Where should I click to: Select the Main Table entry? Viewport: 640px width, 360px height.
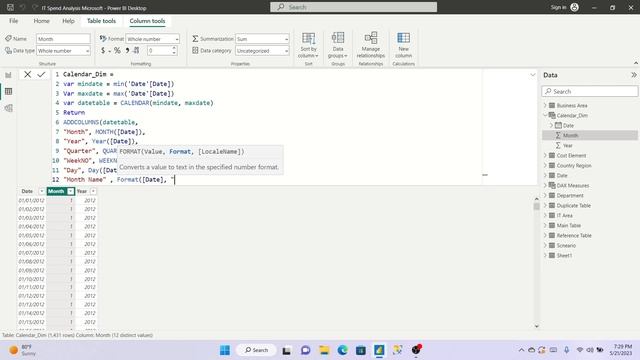[x=569, y=225]
